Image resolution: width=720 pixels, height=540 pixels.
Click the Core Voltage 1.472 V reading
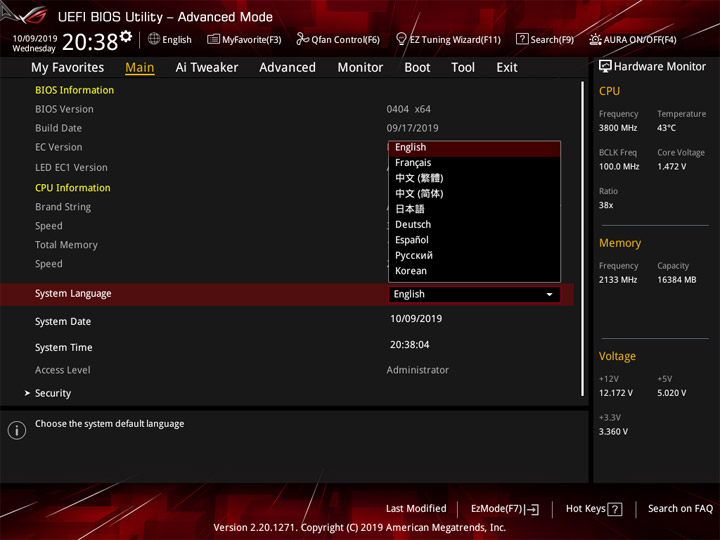(671, 167)
